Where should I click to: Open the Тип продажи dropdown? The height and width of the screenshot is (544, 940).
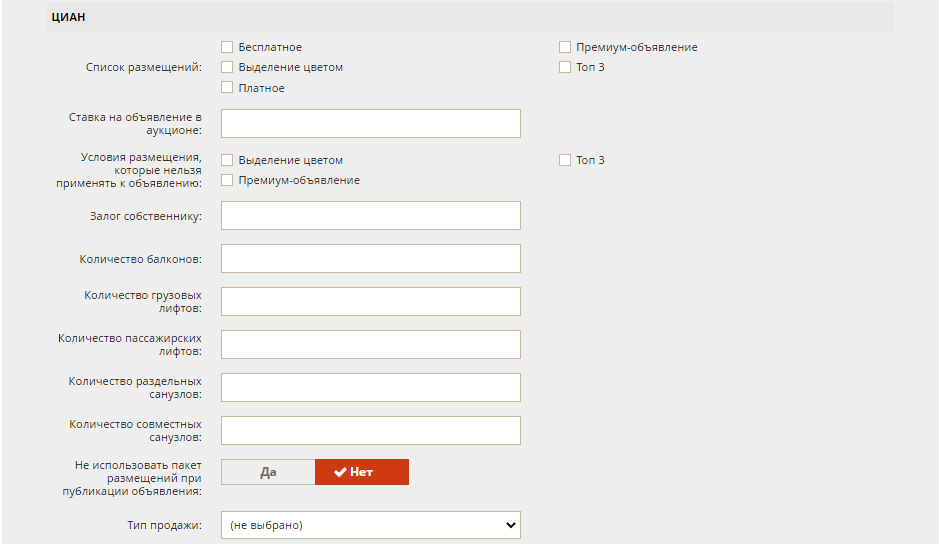370,525
